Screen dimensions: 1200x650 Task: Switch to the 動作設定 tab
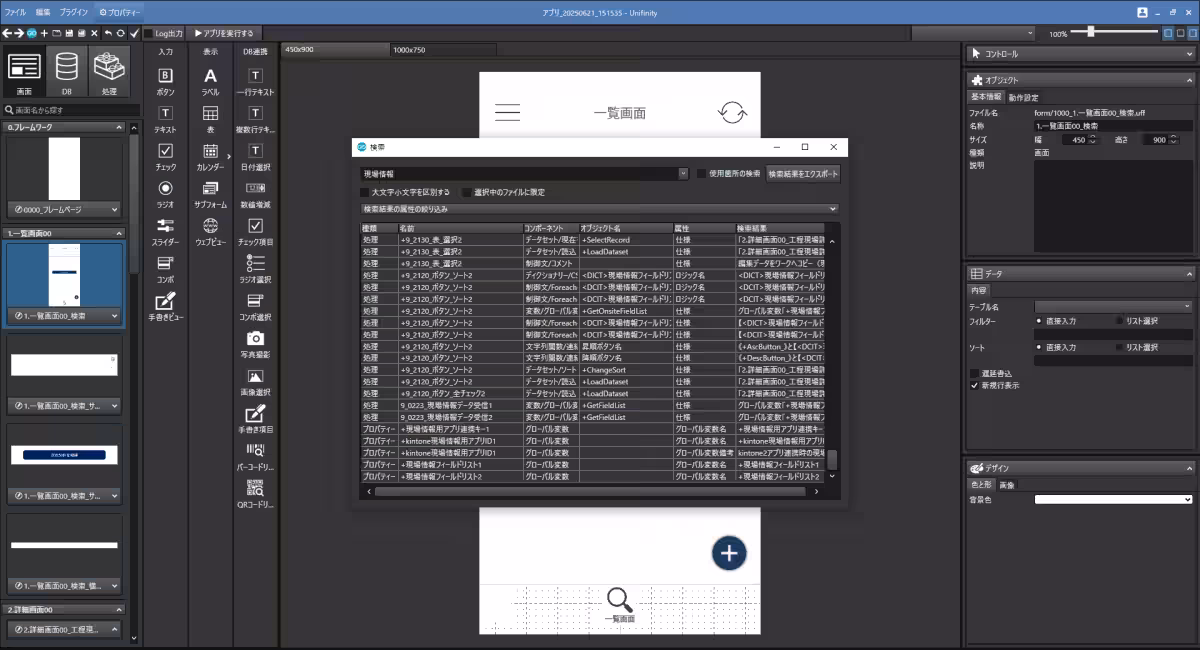(x=1023, y=98)
